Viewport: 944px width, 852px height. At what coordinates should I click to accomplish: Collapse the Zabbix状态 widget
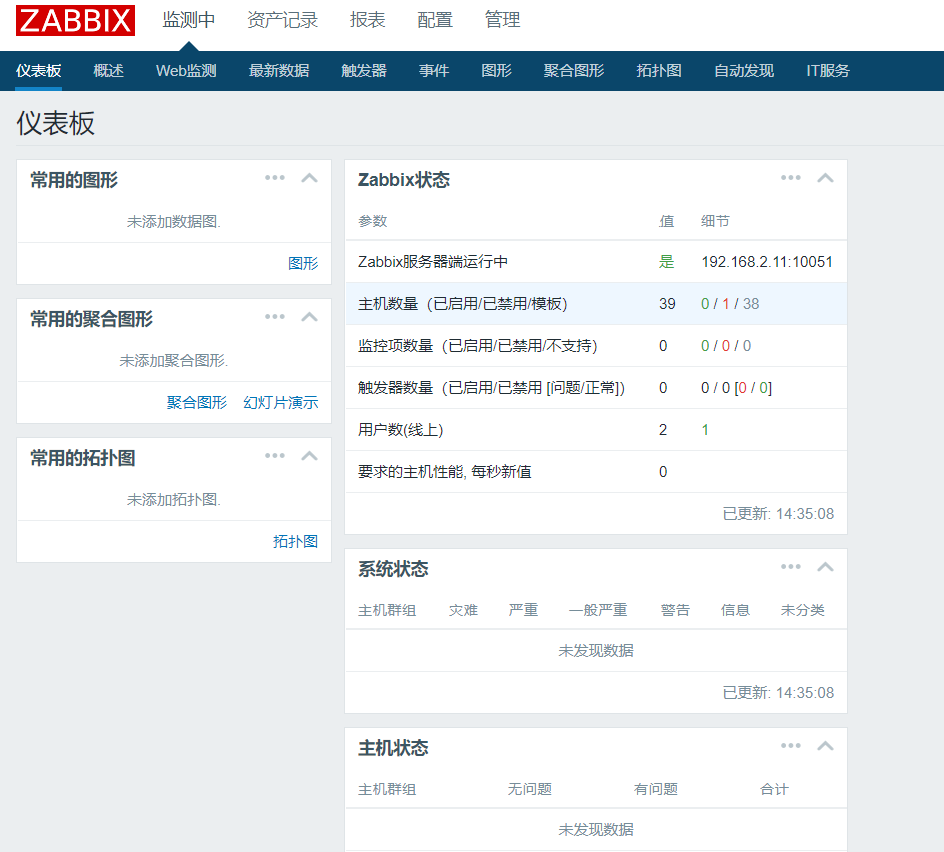click(x=825, y=178)
